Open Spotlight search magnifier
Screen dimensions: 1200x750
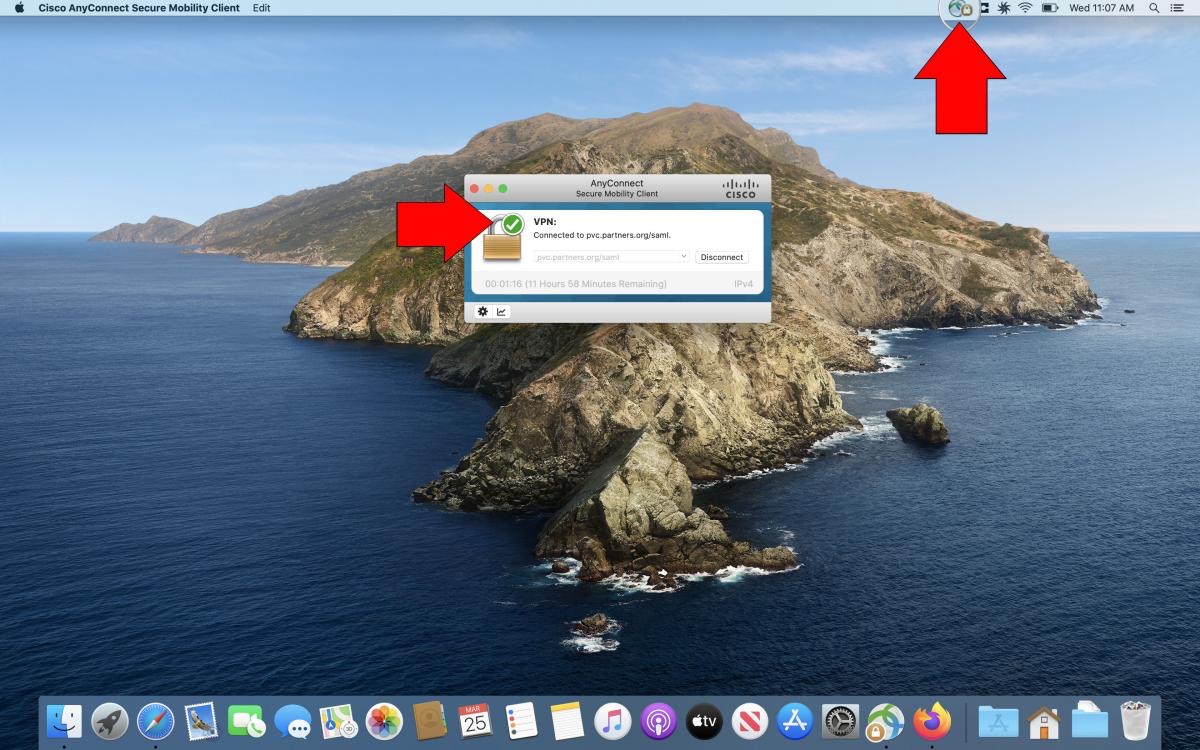pos(1154,8)
